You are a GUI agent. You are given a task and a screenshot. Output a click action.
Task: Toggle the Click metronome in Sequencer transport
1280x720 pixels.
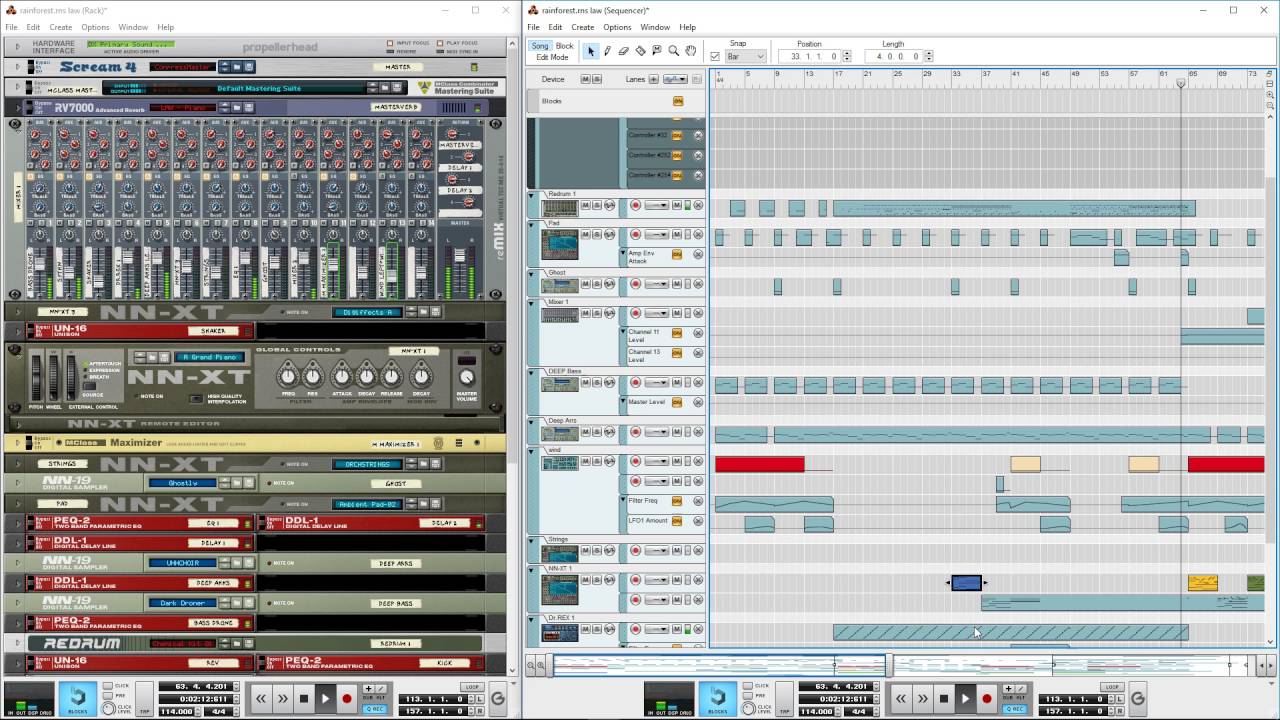click(x=747, y=686)
